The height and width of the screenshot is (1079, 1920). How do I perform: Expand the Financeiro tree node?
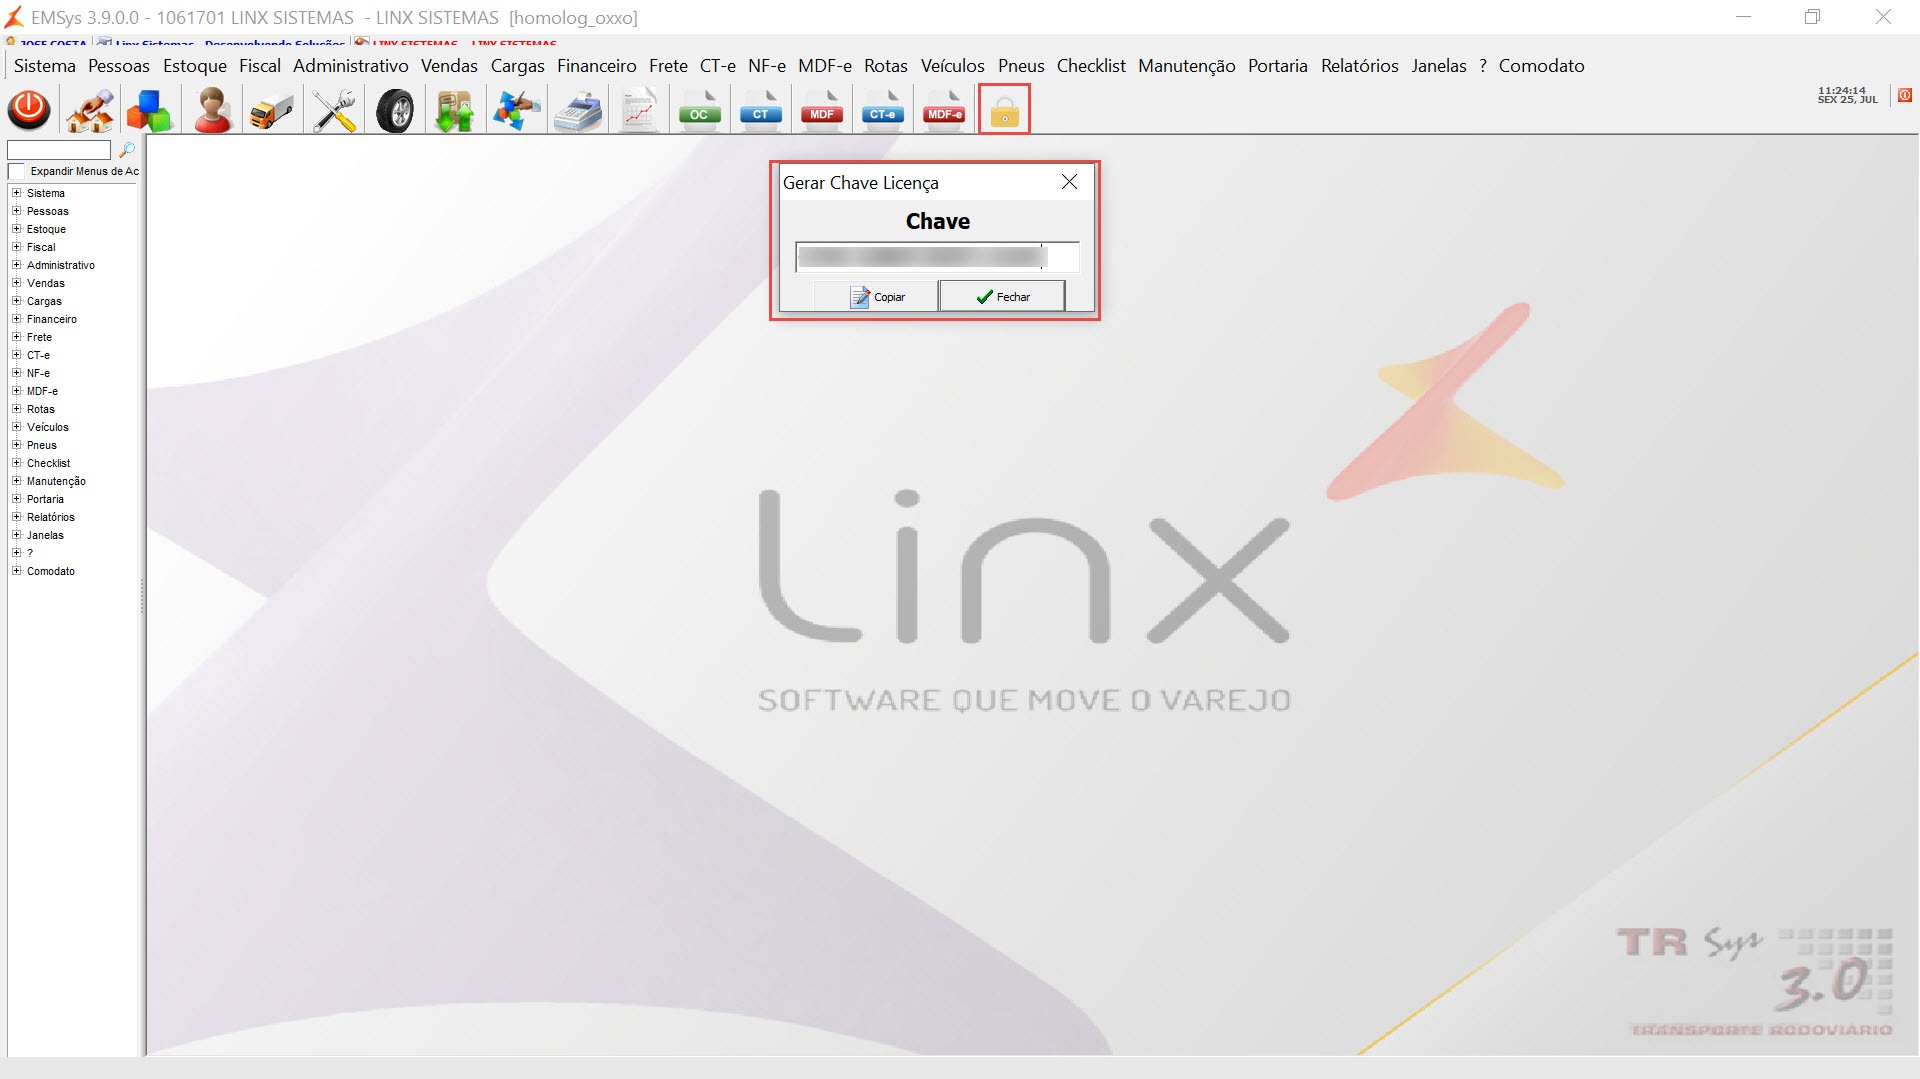click(16, 319)
